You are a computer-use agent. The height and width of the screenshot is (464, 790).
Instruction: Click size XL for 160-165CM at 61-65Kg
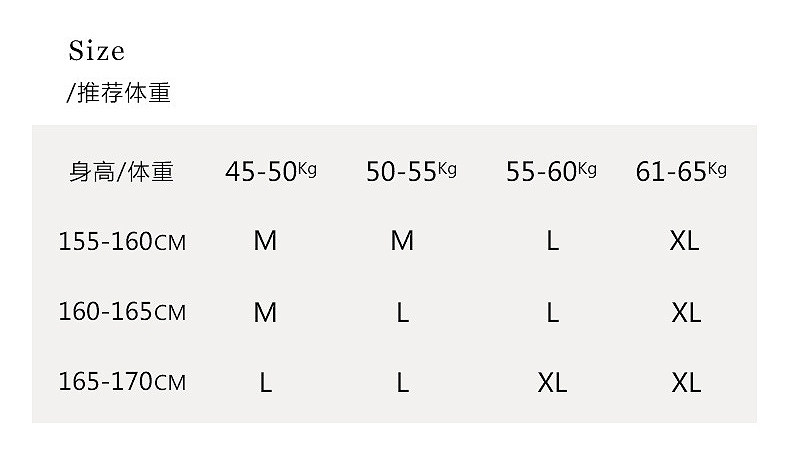coord(686,312)
